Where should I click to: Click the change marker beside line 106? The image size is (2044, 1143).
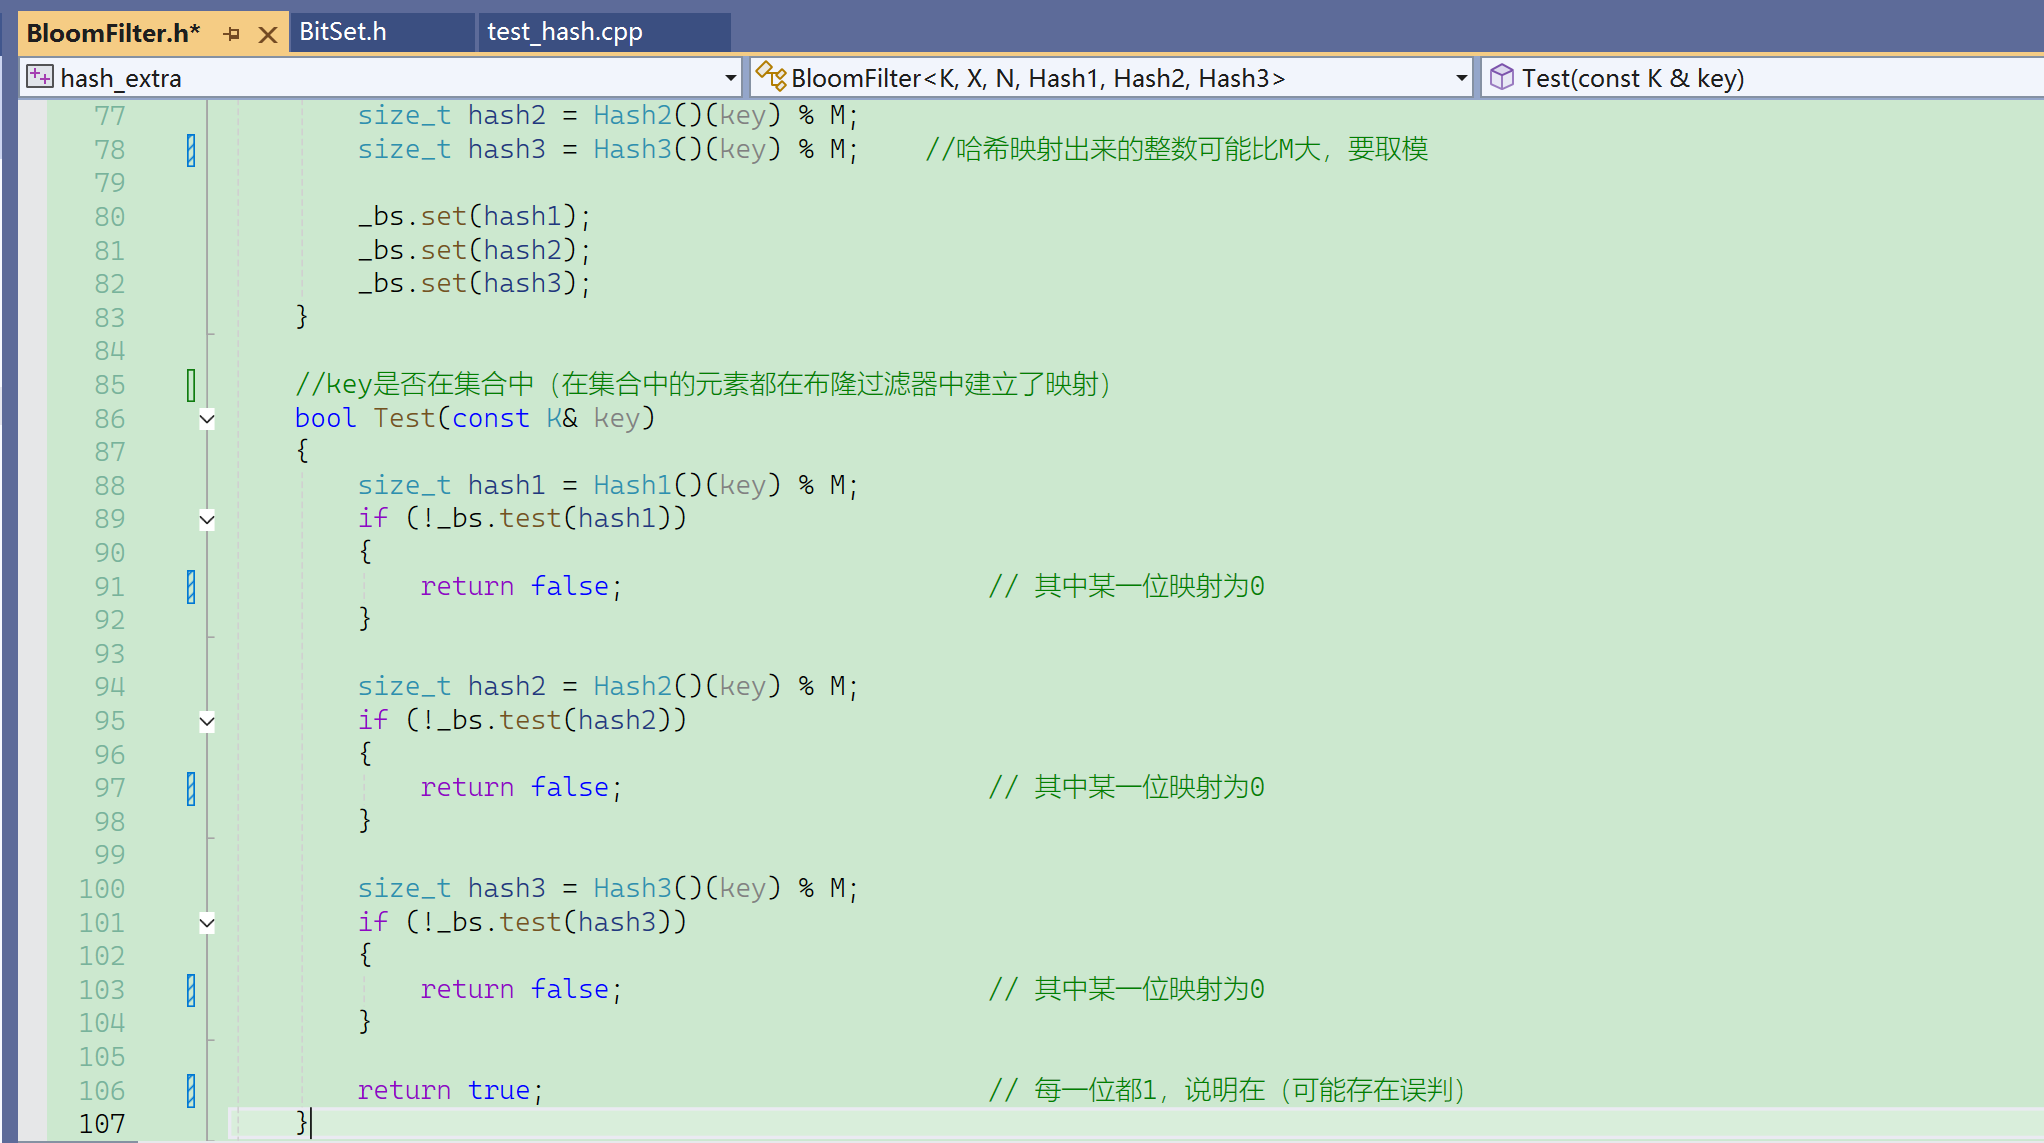coord(191,1090)
